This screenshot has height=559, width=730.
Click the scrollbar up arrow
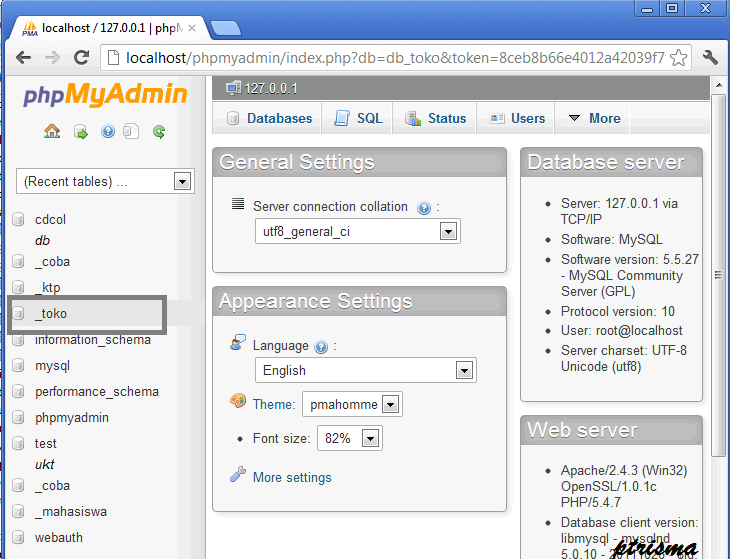pyautogui.click(x=719, y=85)
